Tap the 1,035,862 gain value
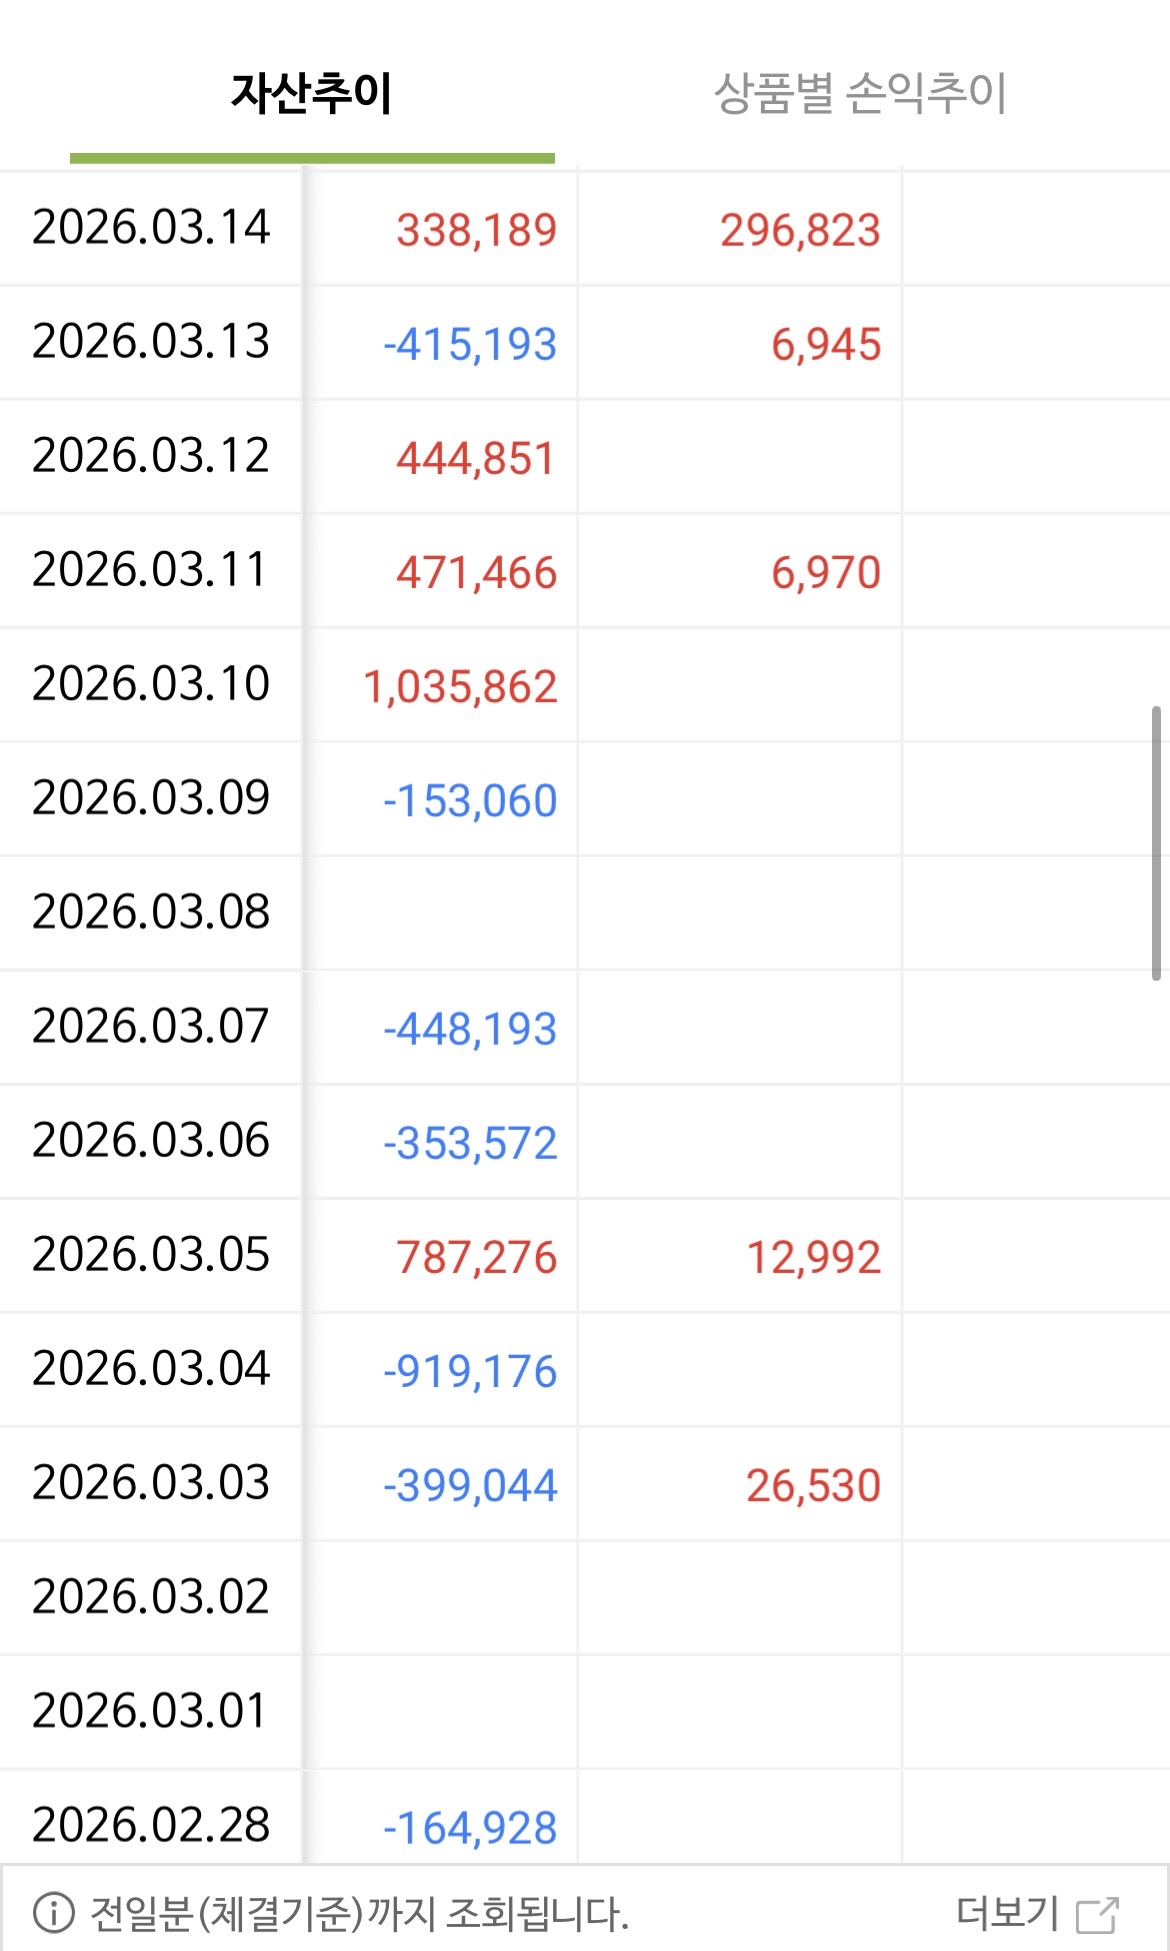Viewport: 1170px width, 1951px height. coord(460,687)
